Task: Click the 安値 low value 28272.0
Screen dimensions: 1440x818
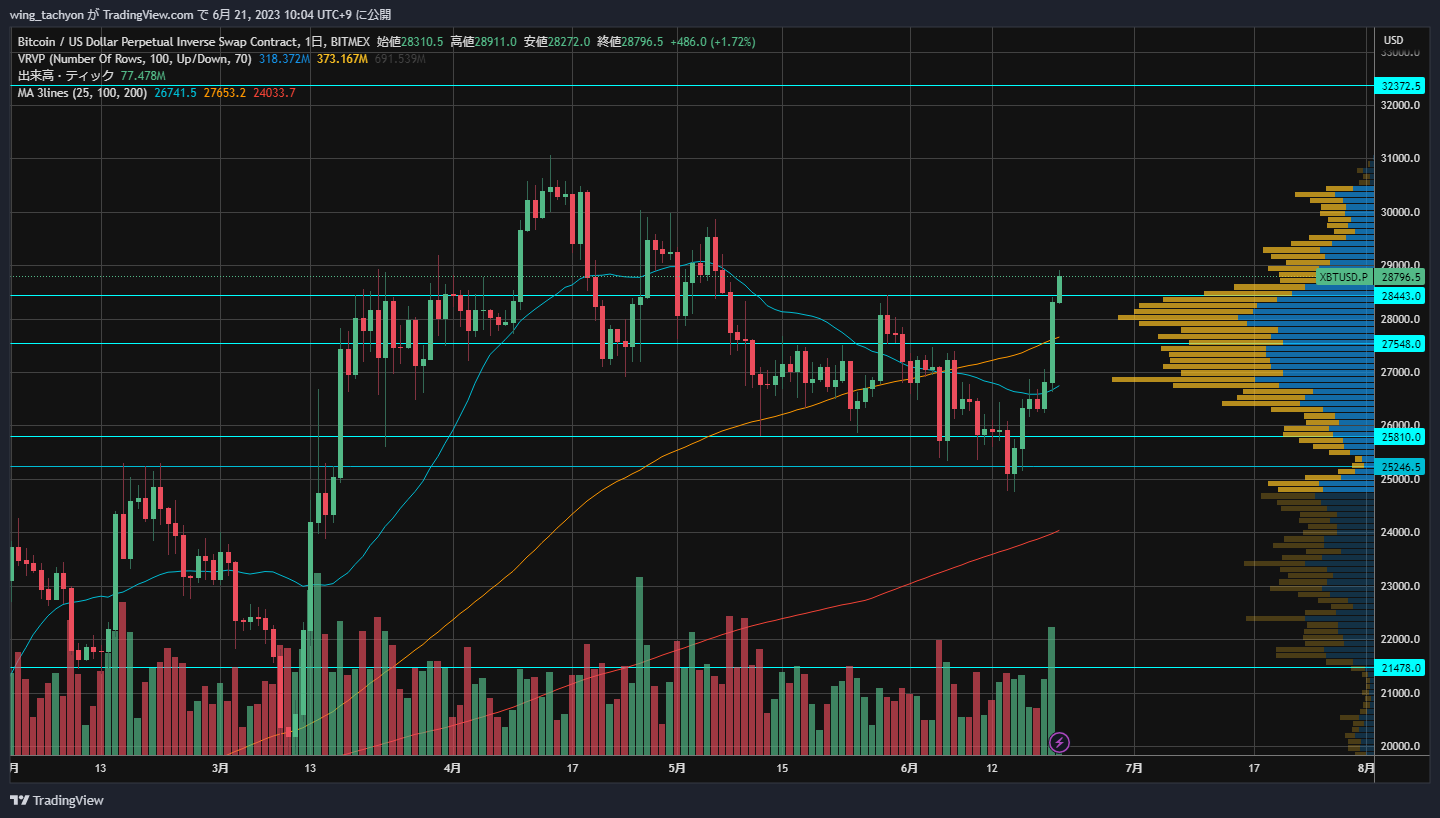Action: click(569, 42)
